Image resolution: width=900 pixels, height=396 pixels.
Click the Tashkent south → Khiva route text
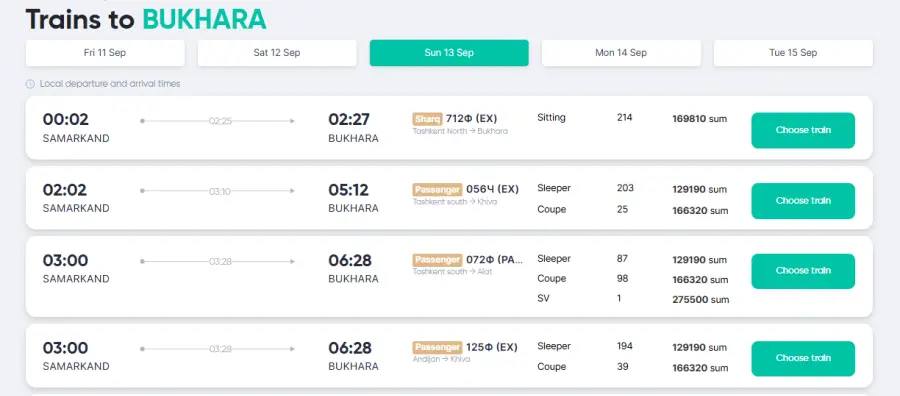click(x=455, y=201)
